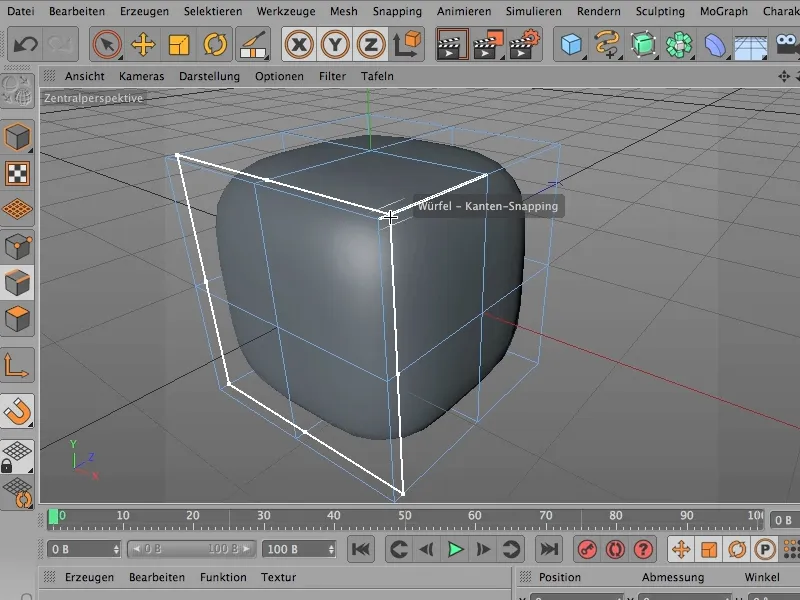The width and height of the screenshot is (800, 600).
Task: Click frame 50 on the timeline ruler
Action: pyautogui.click(x=405, y=516)
